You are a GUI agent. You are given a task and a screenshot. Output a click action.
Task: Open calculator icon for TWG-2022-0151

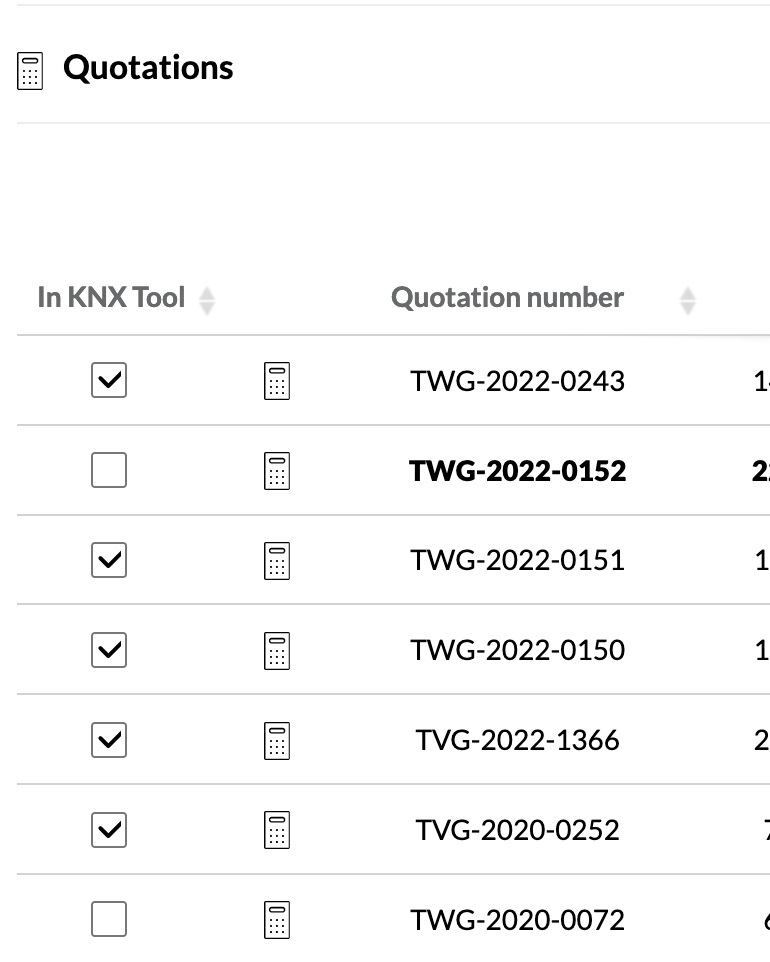277,561
